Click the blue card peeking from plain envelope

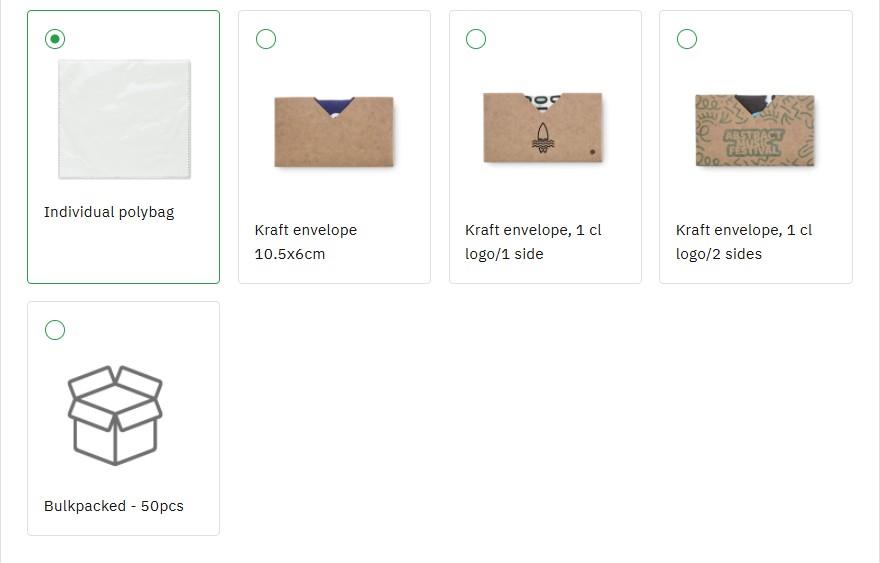(x=334, y=102)
